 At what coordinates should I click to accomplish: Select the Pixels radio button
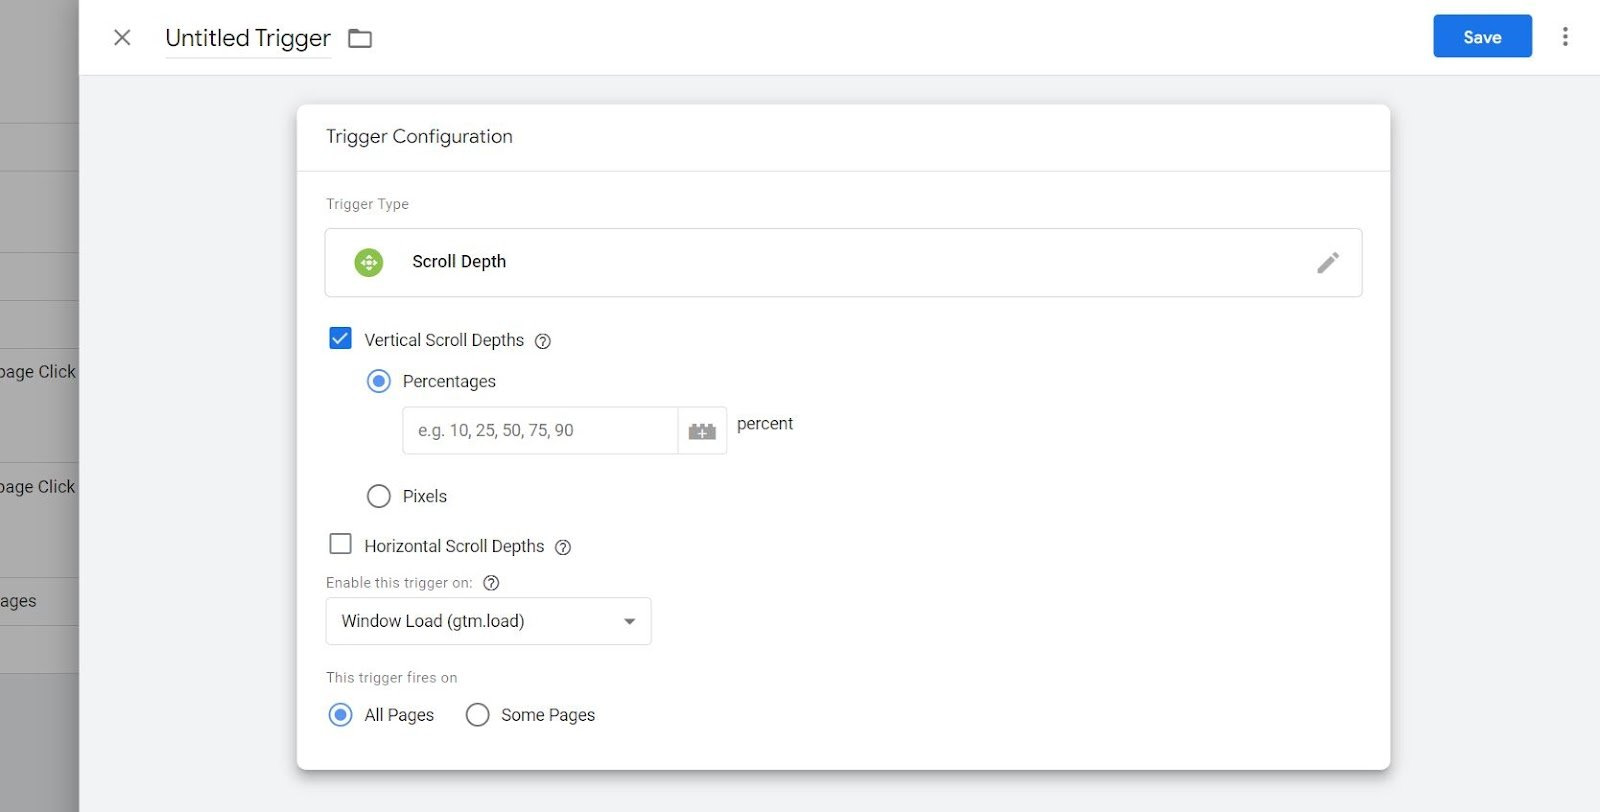click(x=379, y=496)
